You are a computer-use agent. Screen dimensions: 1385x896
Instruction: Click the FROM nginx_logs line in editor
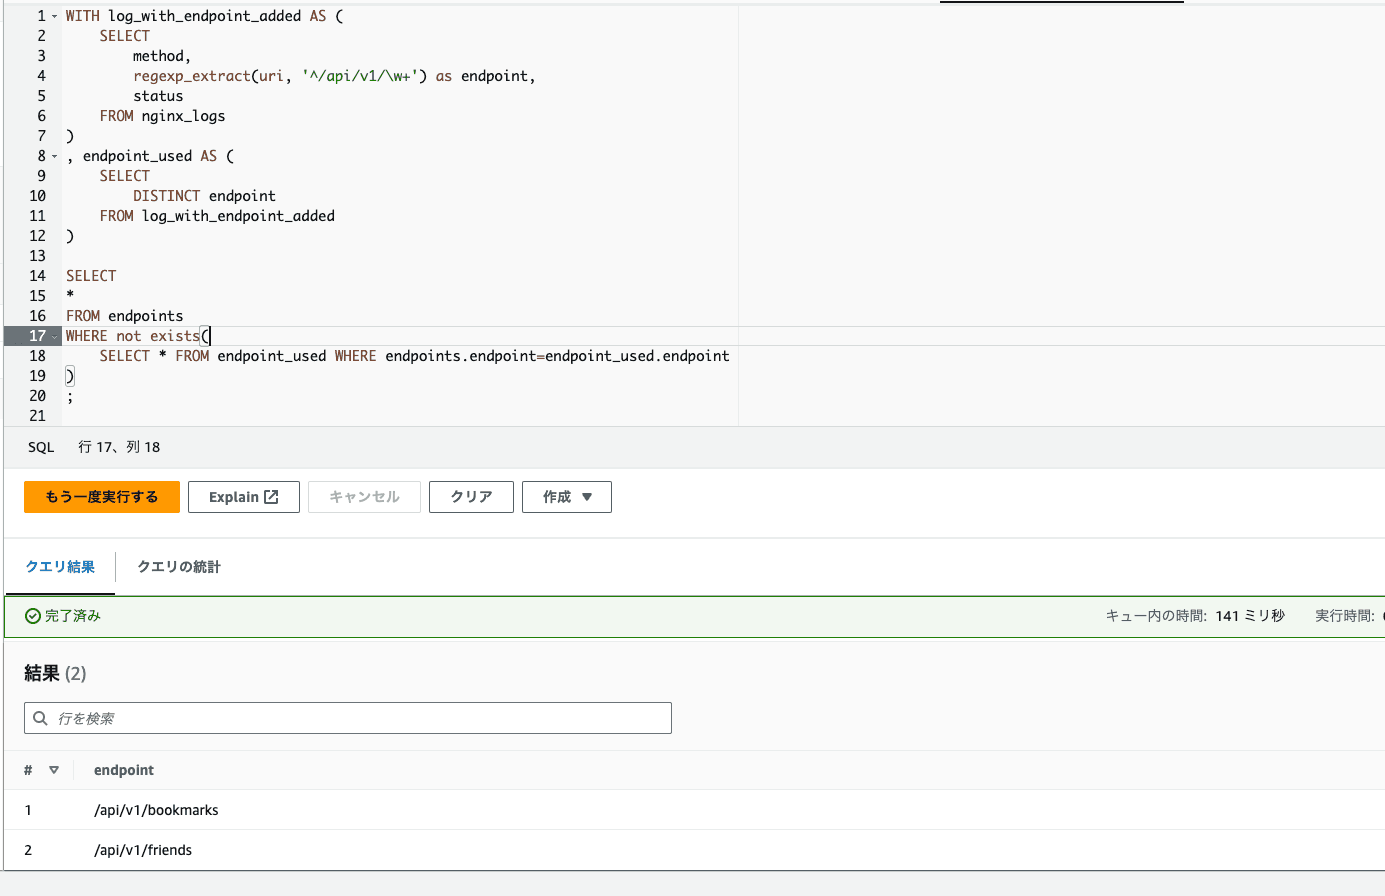pyautogui.click(x=162, y=116)
